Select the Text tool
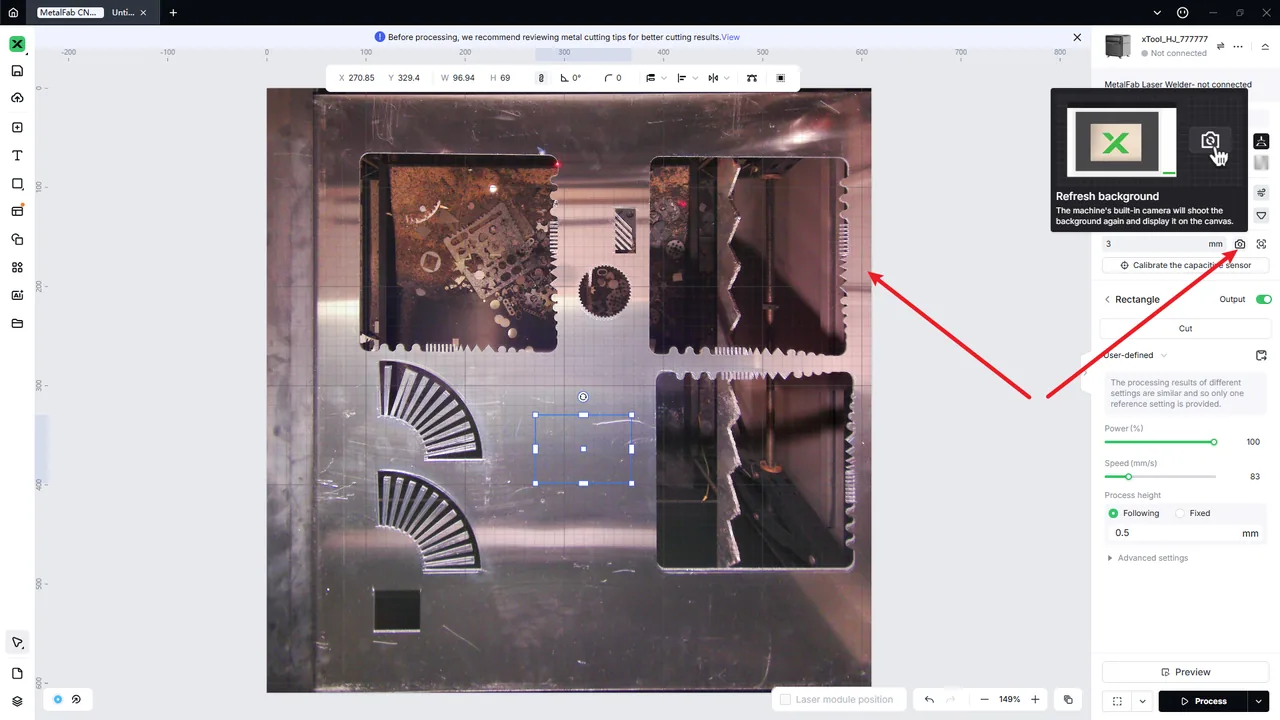Viewport: 1280px width, 720px height. point(17,156)
